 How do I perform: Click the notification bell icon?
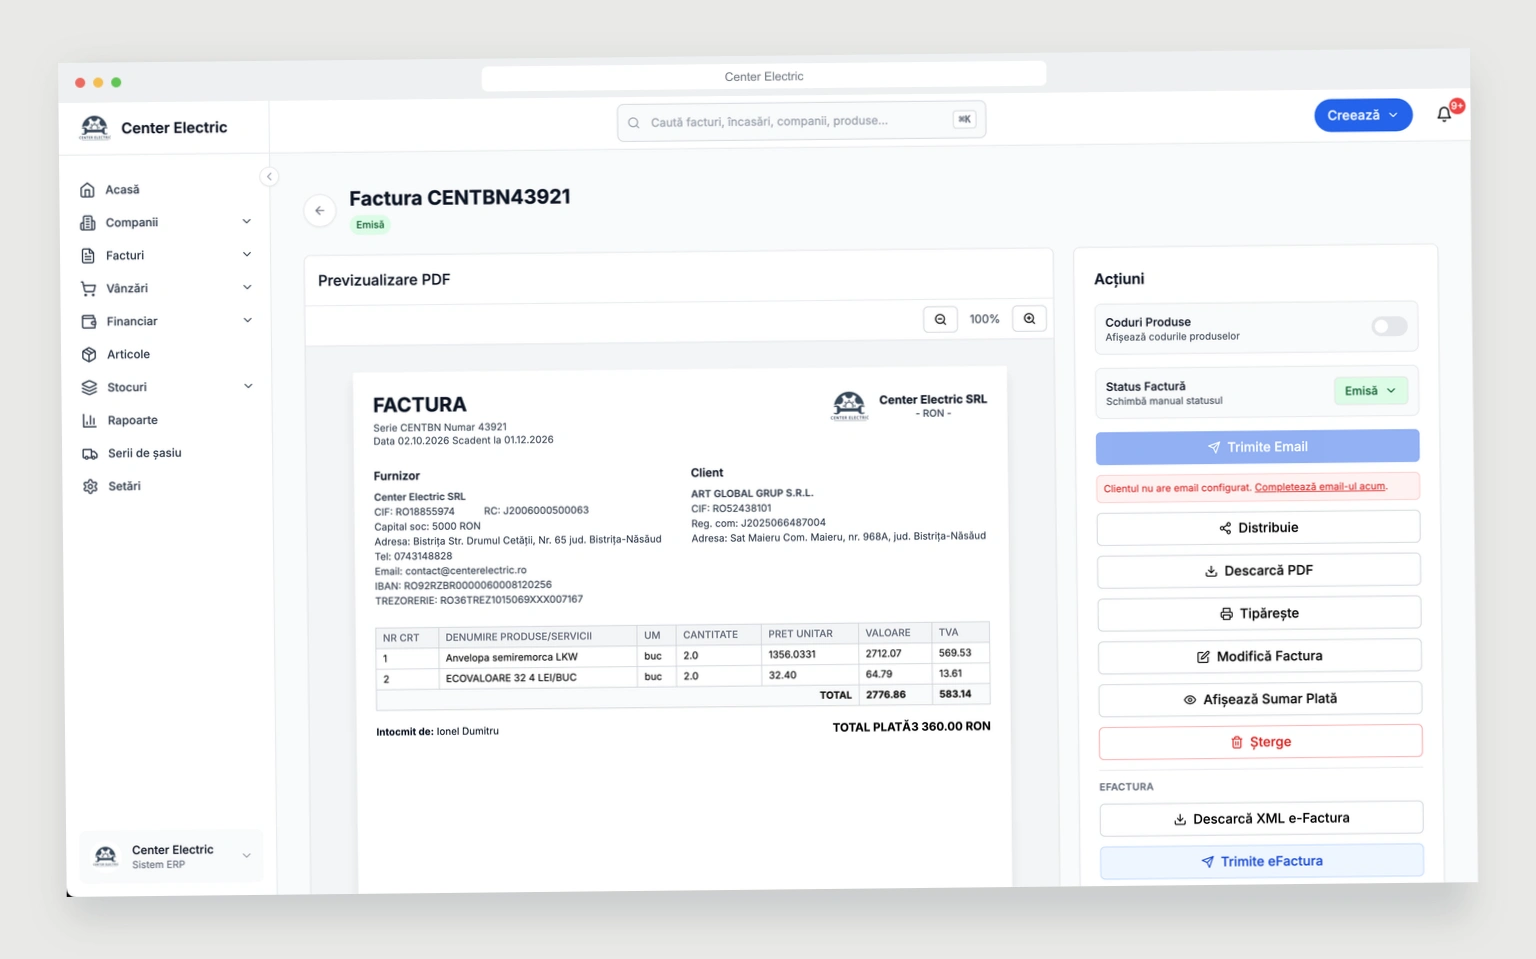point(1444,114)
